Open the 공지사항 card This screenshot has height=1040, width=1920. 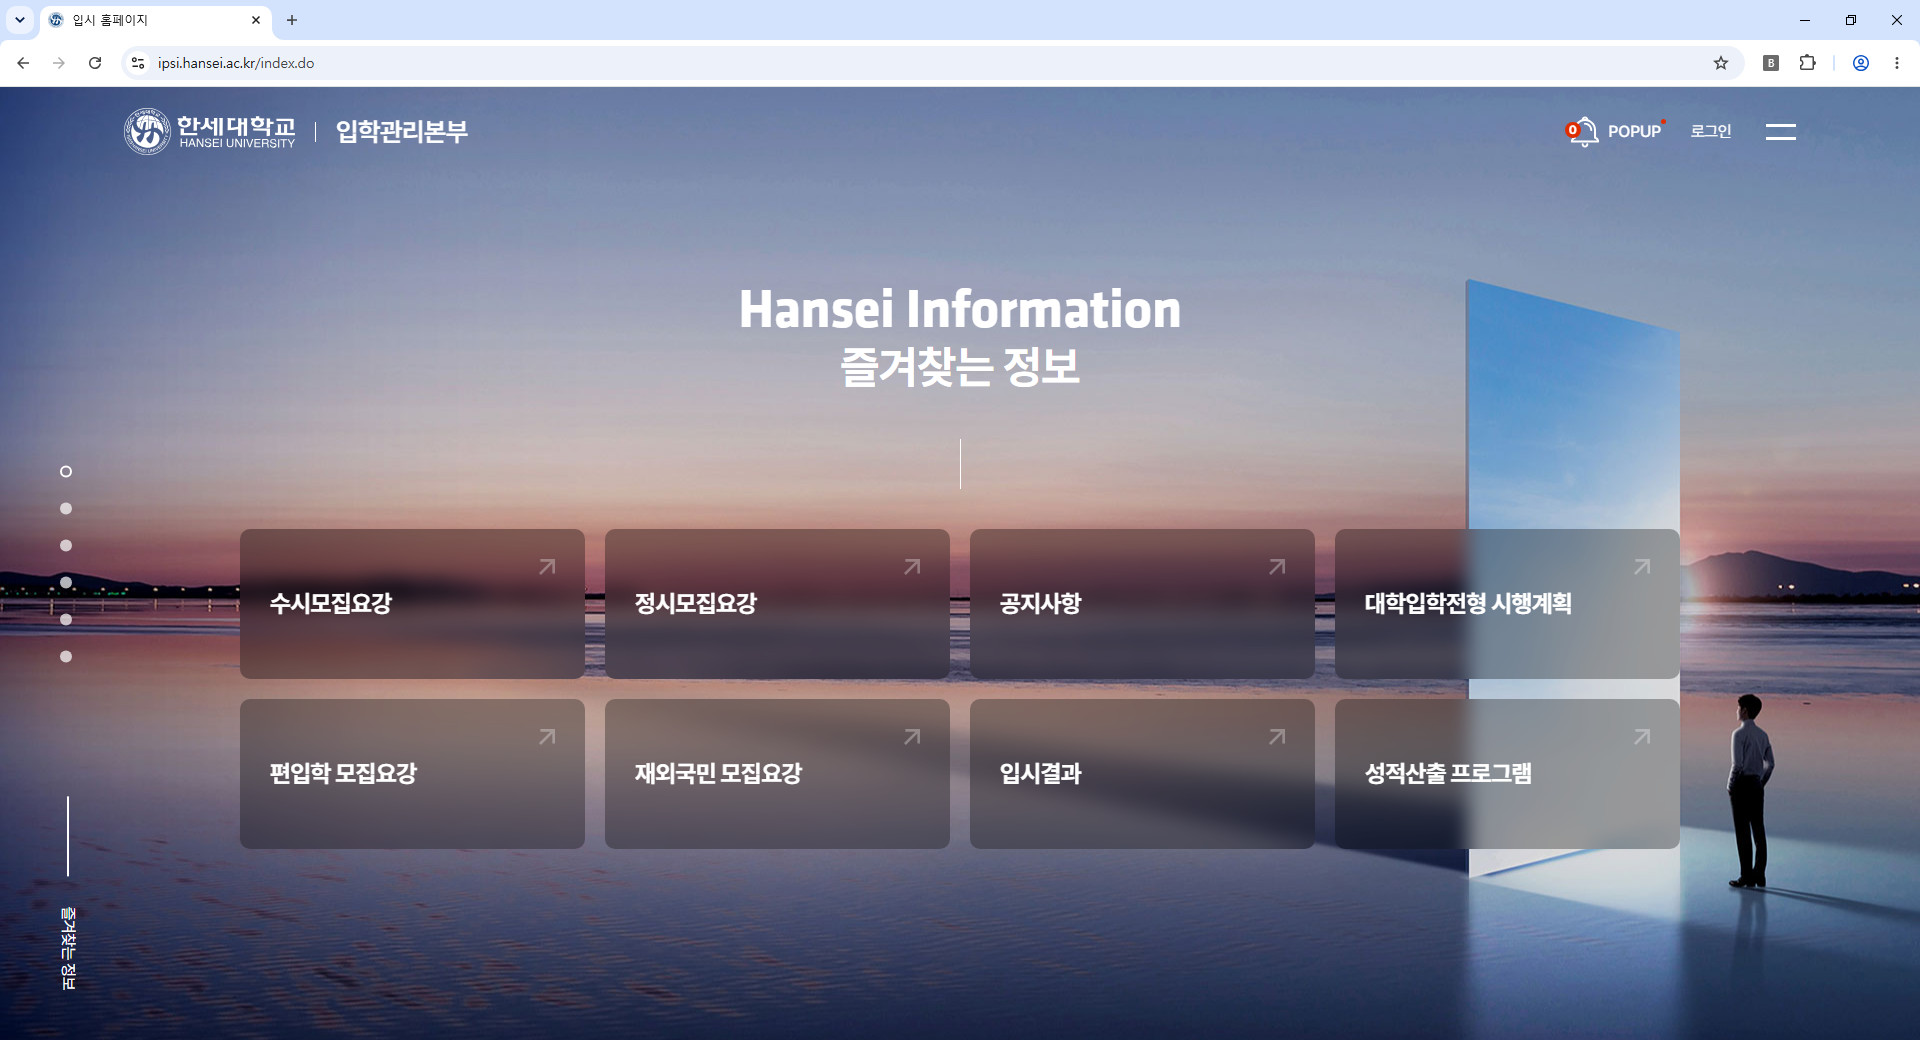click(1142, 604)
